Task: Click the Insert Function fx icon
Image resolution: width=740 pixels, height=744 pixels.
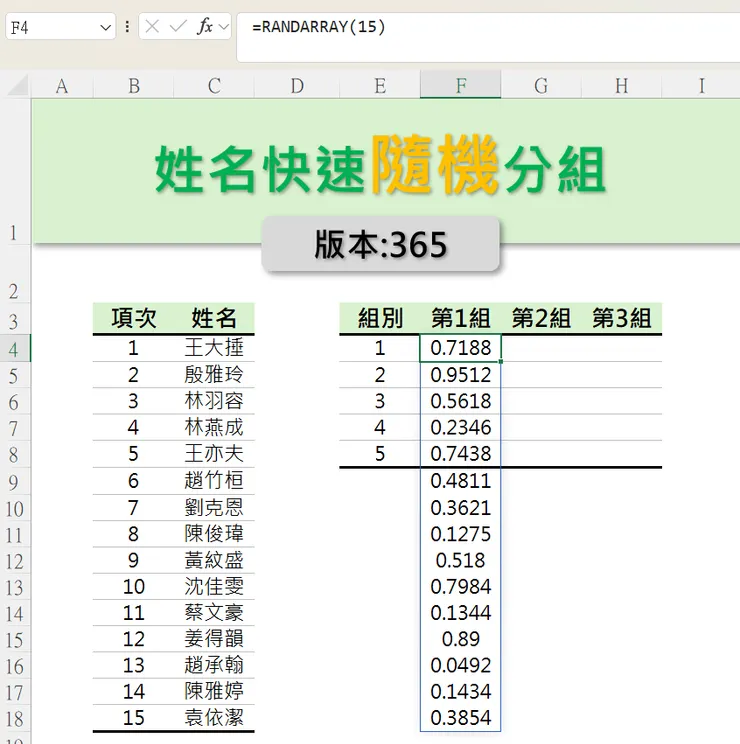Action: pos(204,27)
